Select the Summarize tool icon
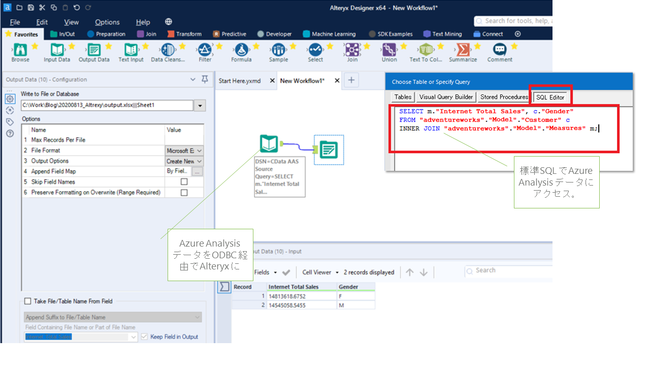650x365 pixels. [x=463, y=50]
